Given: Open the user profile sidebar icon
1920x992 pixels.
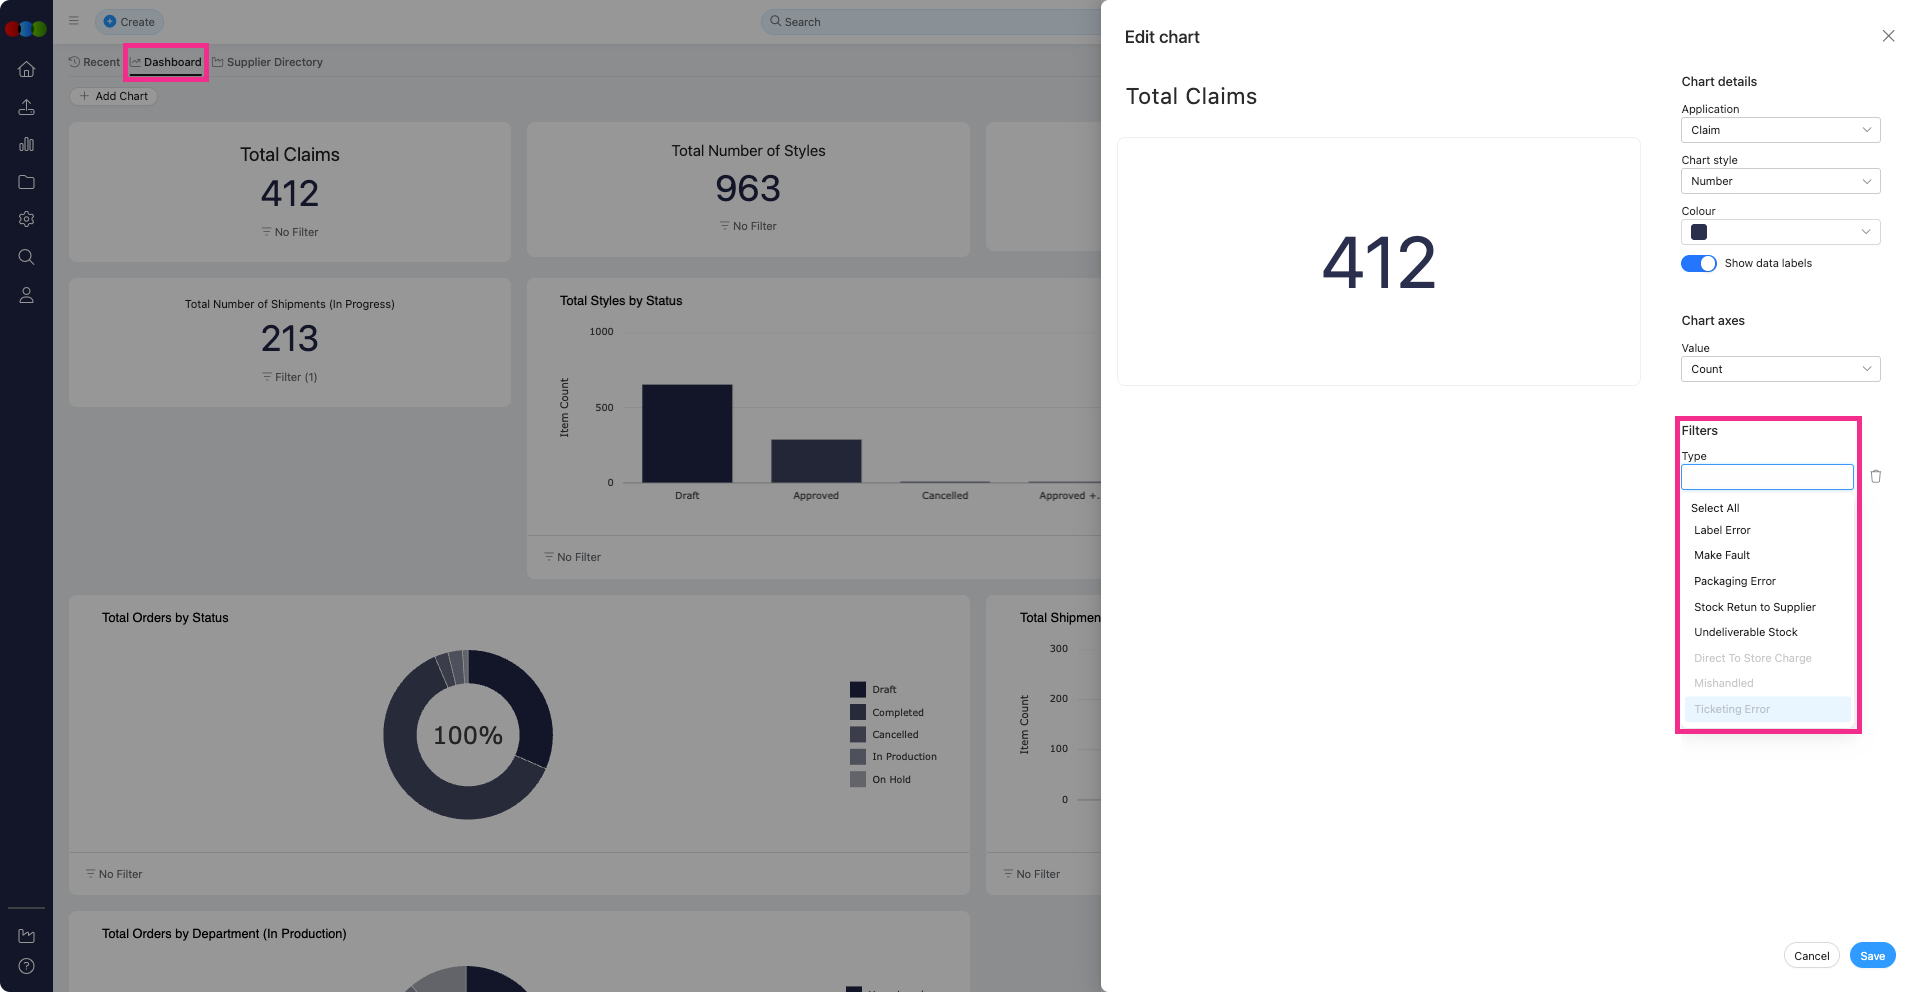Looking at the screenshot, I should 27,295.
